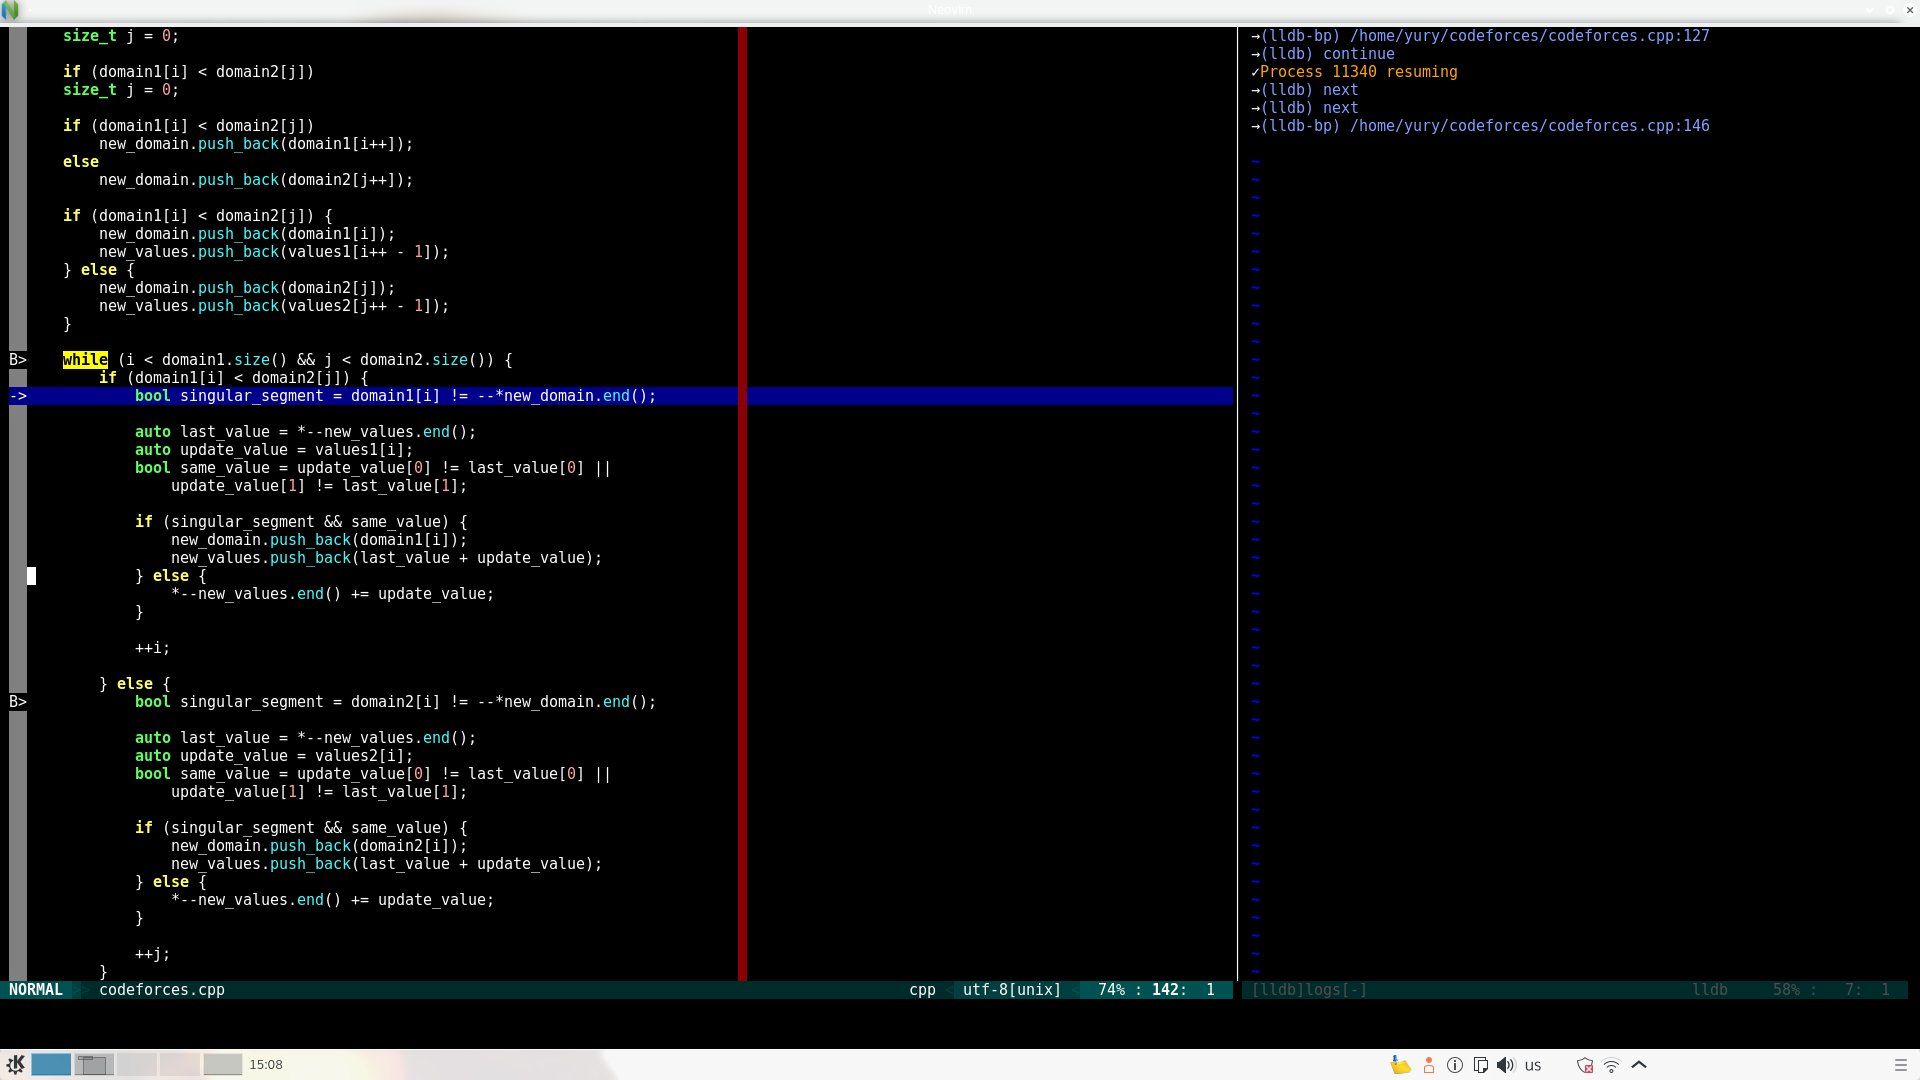Expand hidden system tray icons arrow

[x=1639, y=1064]
